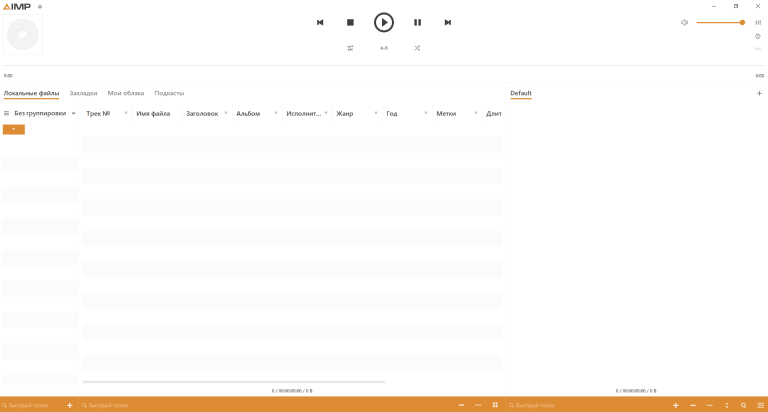
Task: Open the equalizer and sound effects icon
Action: pyautogui.click(x=758, y=23)
